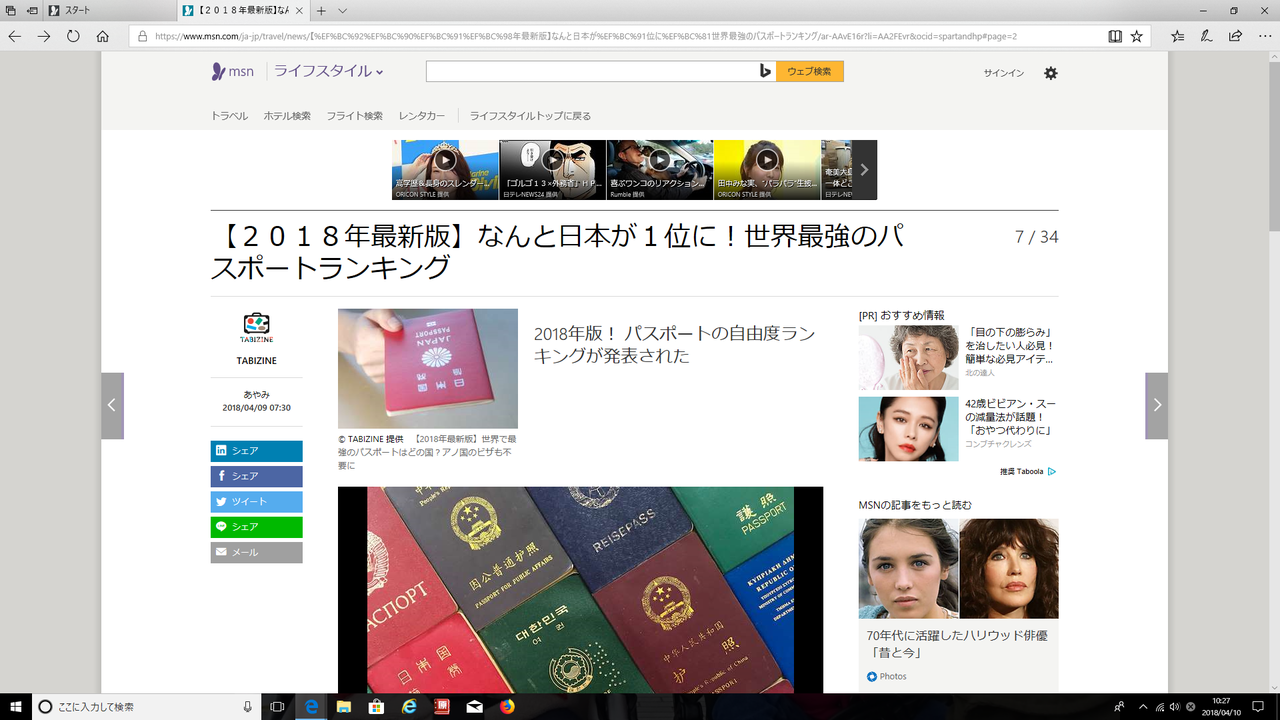Add web notes with pen icon

1207,36
